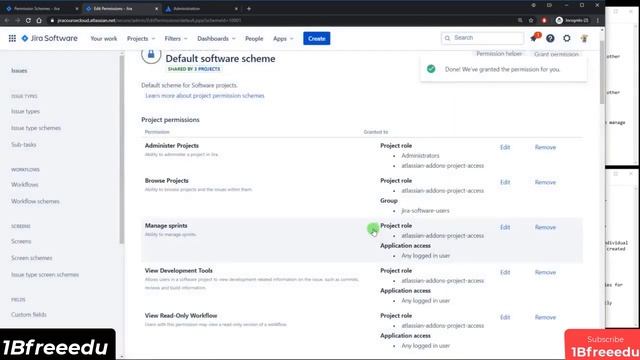Open the user profile avatar

584,38
